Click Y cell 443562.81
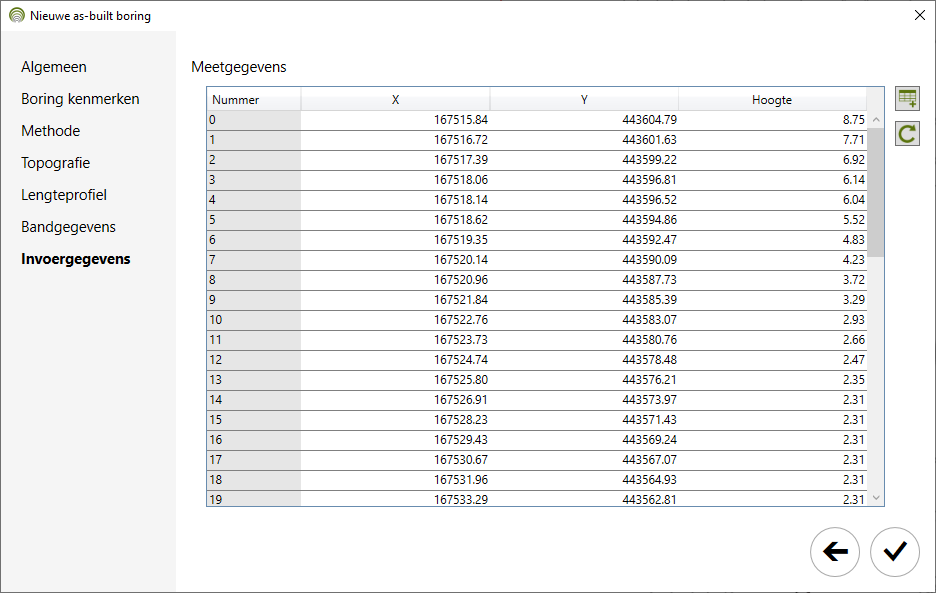The width and height of the screenshot is (936, 593). point(584,499)
